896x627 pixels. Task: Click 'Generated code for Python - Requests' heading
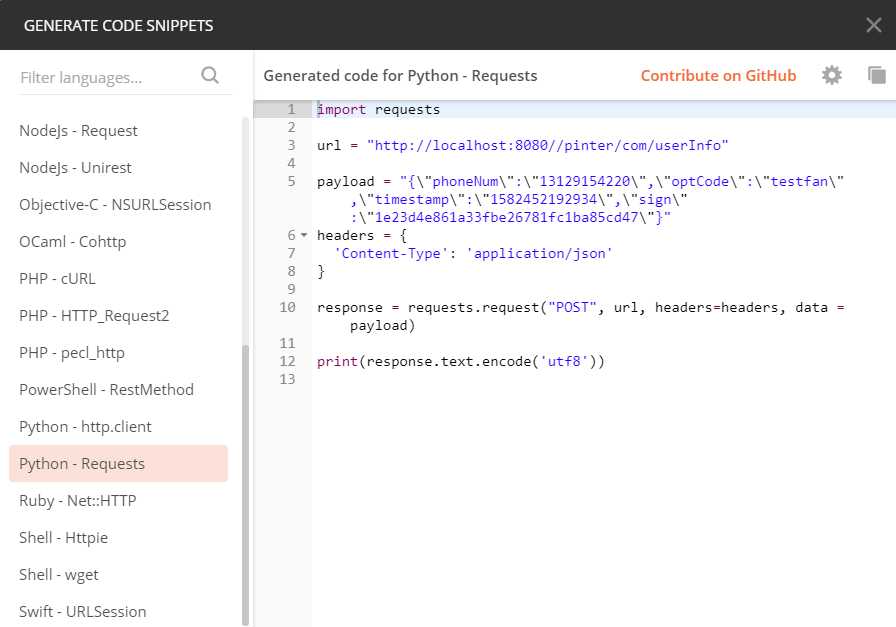coord(400,76)
